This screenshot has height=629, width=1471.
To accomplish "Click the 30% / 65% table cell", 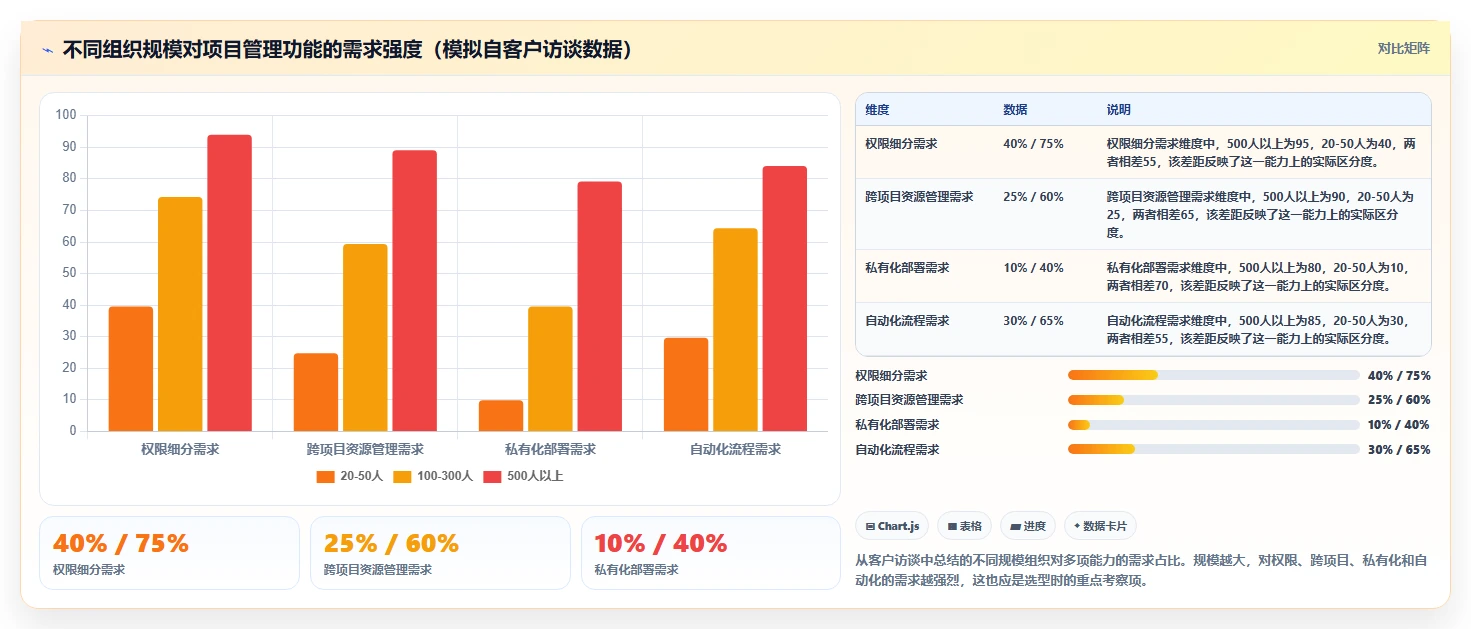I will point(1033,321).
